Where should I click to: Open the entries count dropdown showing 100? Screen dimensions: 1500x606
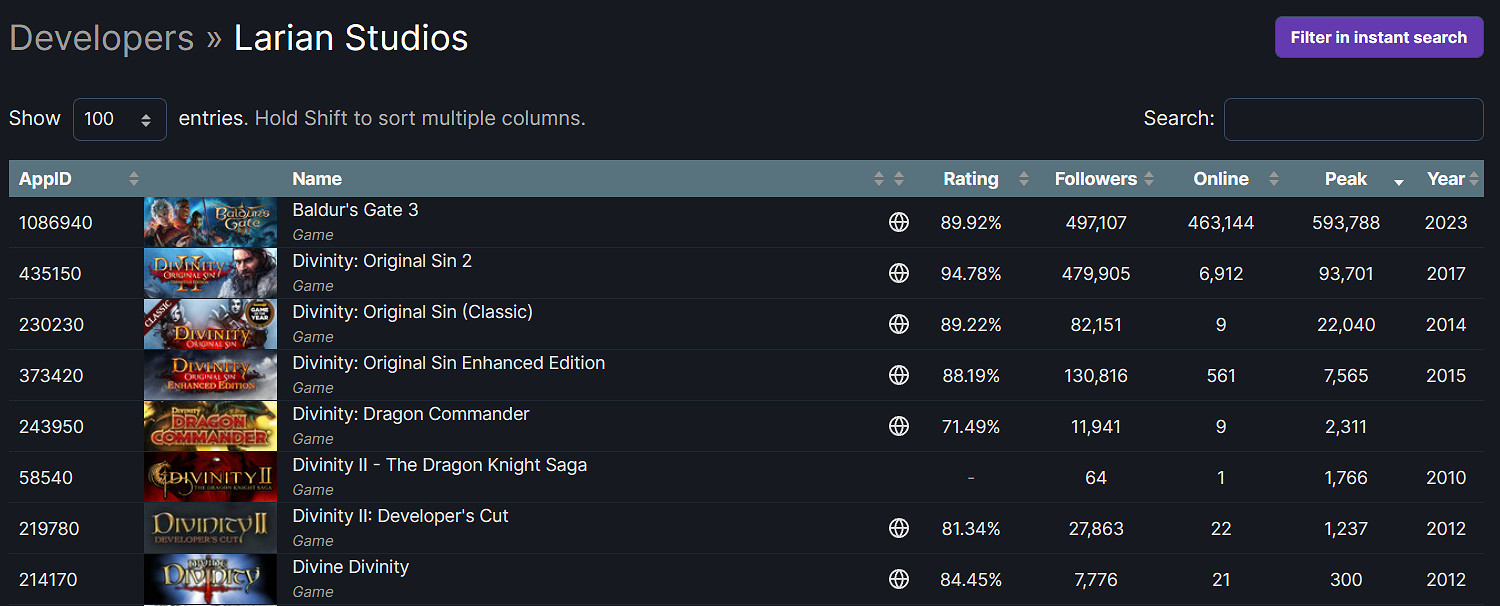coord(119,119)
